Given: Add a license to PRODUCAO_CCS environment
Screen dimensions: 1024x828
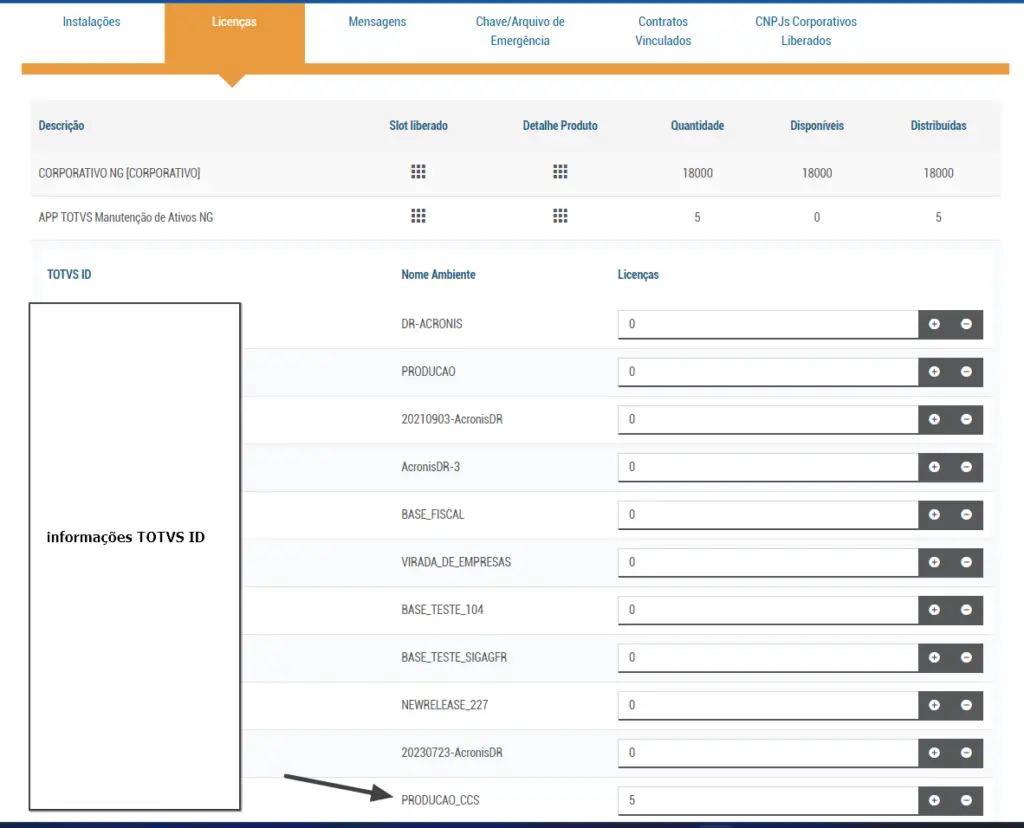Looking at the screenshot, I should 934,800.
